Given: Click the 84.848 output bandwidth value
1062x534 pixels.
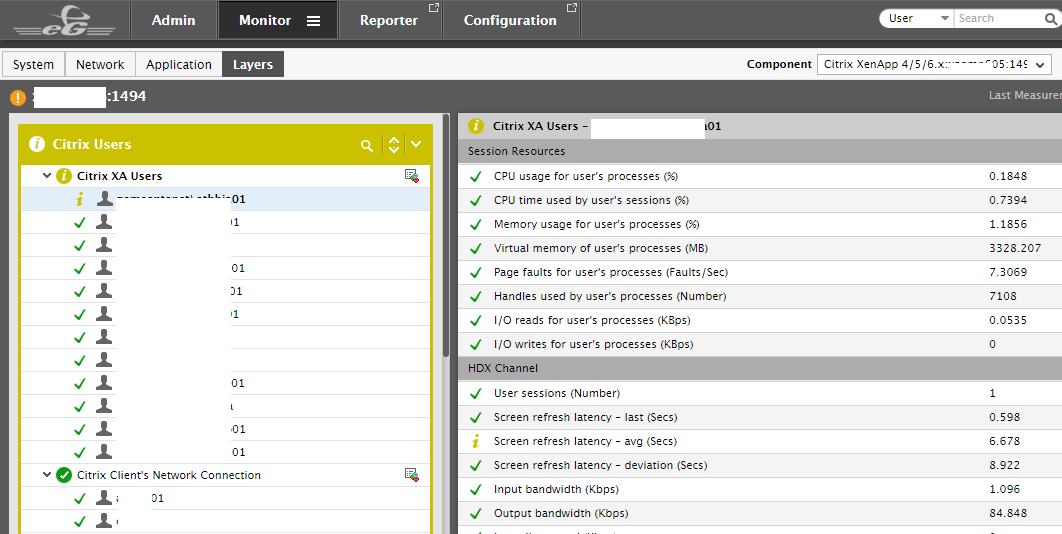Looking at the screenshot, I should click(1008, 513).
